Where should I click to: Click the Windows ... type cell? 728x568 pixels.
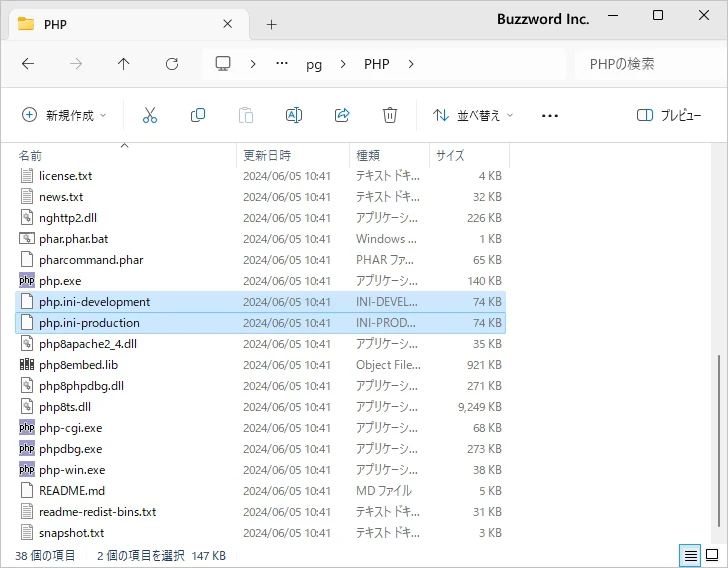(386, 239)
